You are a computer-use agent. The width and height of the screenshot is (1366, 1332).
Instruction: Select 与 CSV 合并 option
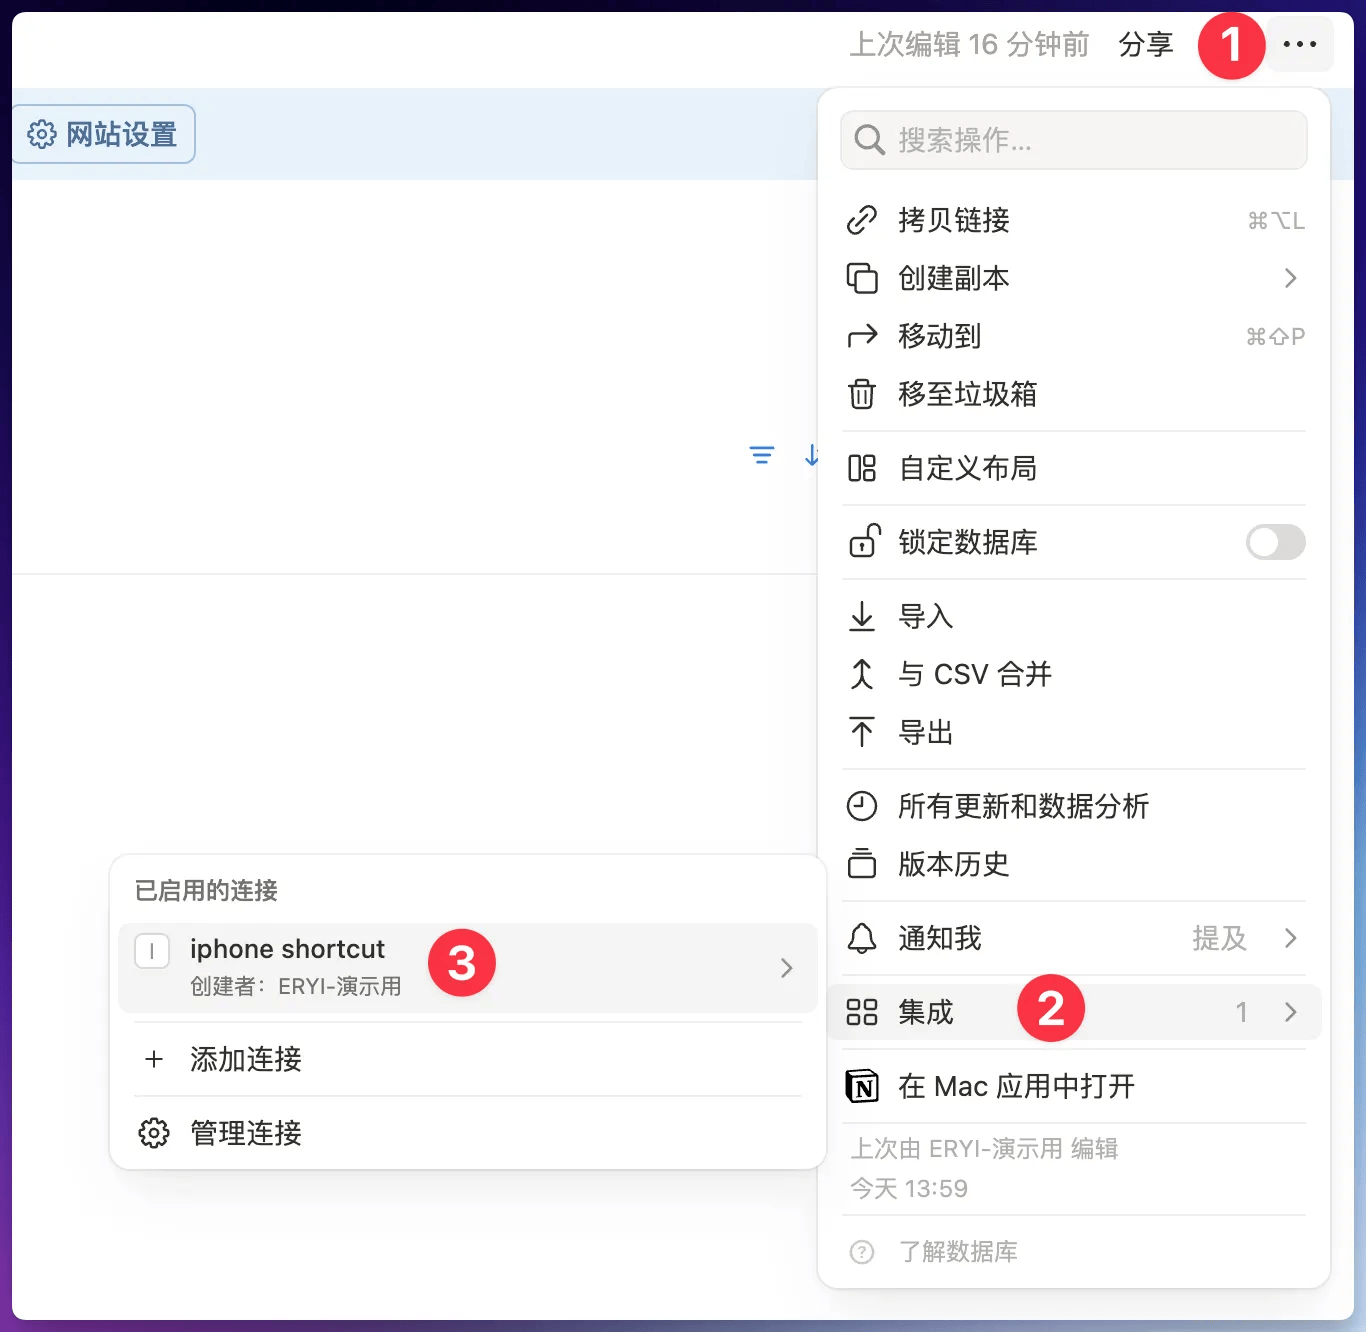pos(974,674)
